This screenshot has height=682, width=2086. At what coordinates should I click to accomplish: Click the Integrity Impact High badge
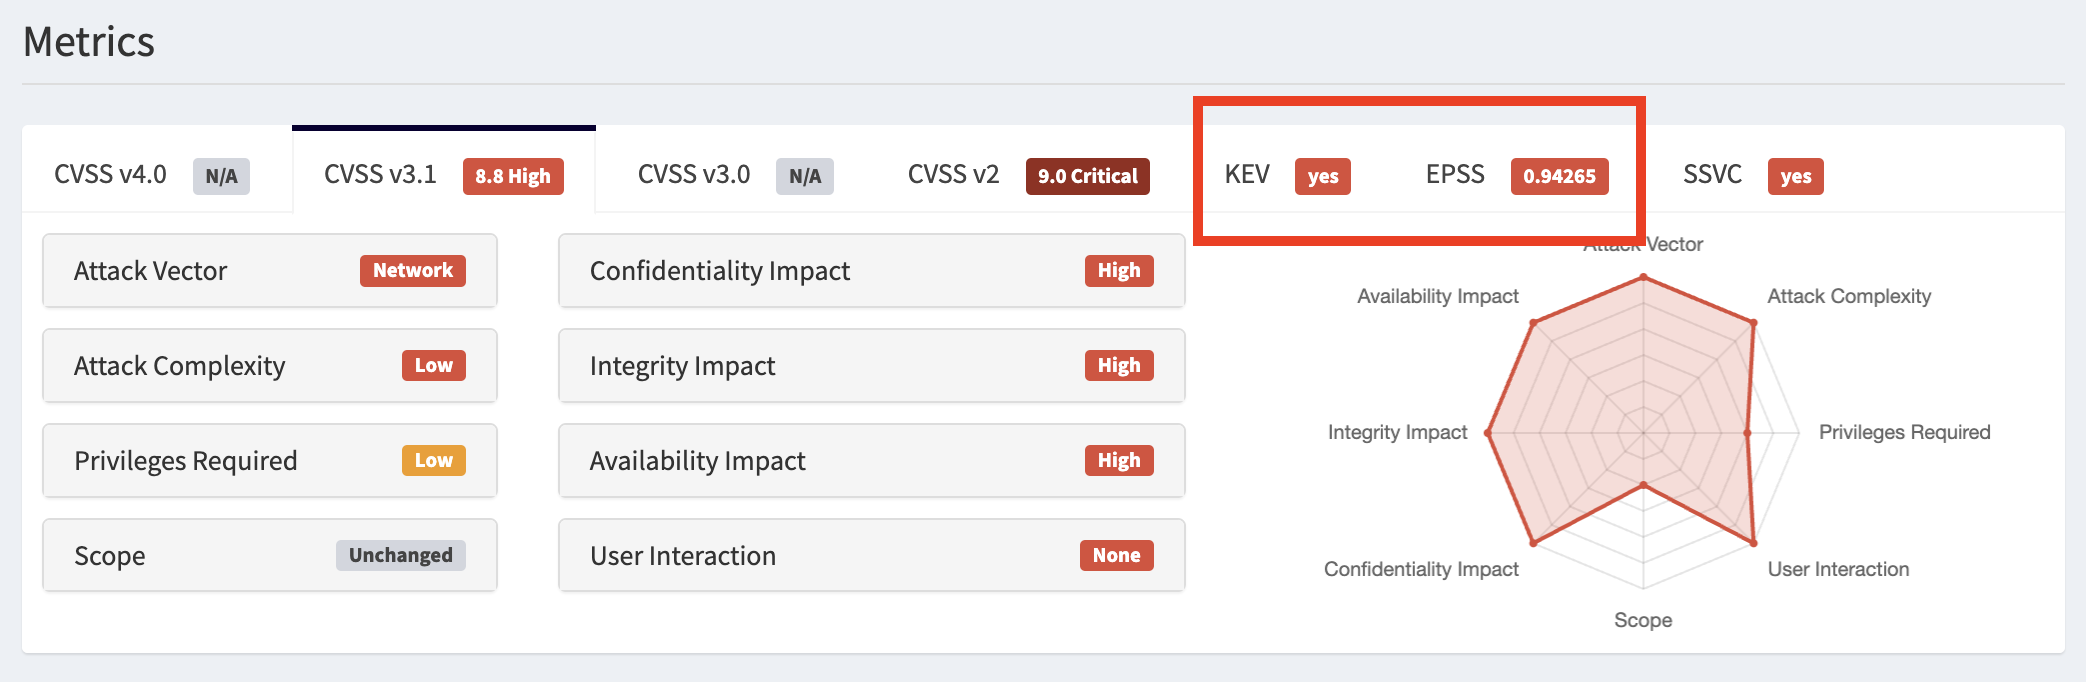click(x=1118, y=366)
